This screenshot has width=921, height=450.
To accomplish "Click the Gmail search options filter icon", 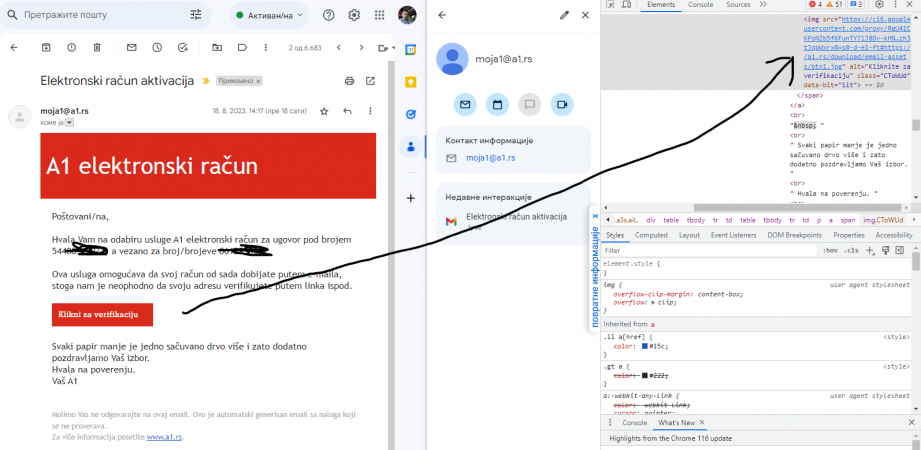I will pyautogui.click(x=196, y=15).
